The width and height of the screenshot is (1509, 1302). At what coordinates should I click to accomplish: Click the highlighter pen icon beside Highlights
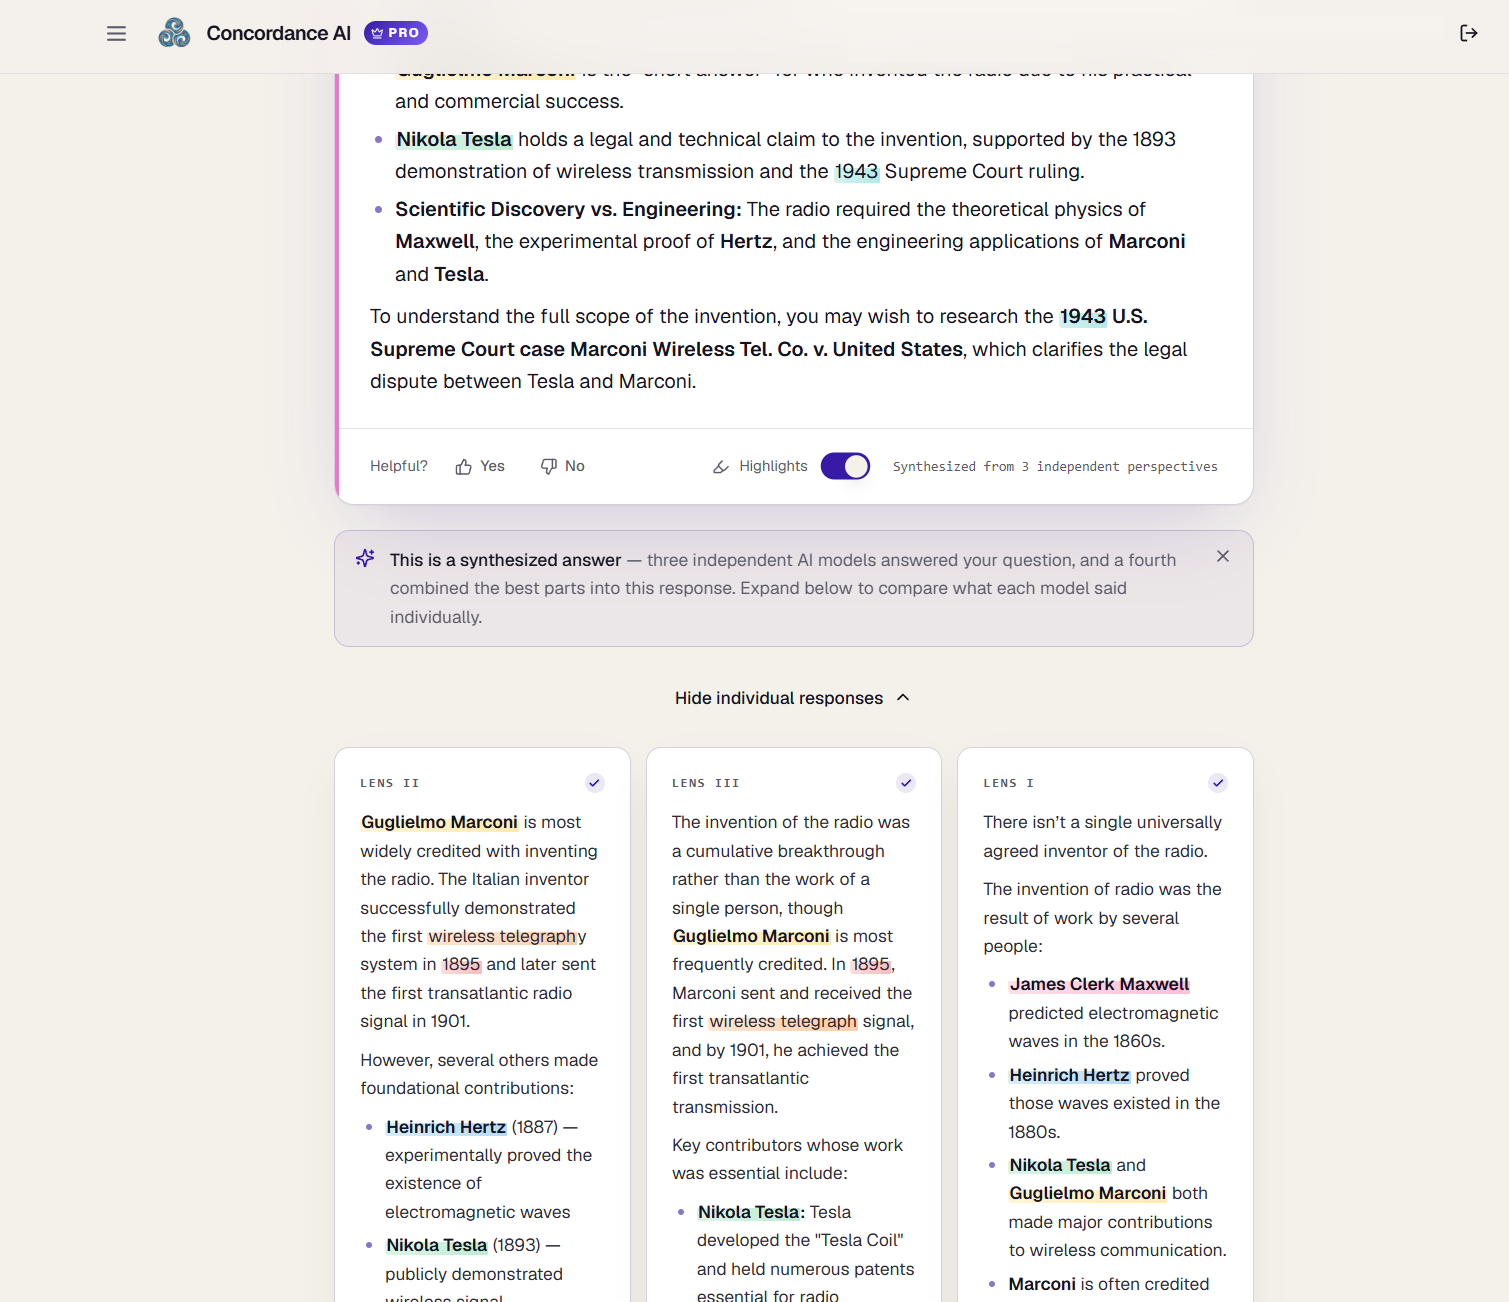coord(721,467)
